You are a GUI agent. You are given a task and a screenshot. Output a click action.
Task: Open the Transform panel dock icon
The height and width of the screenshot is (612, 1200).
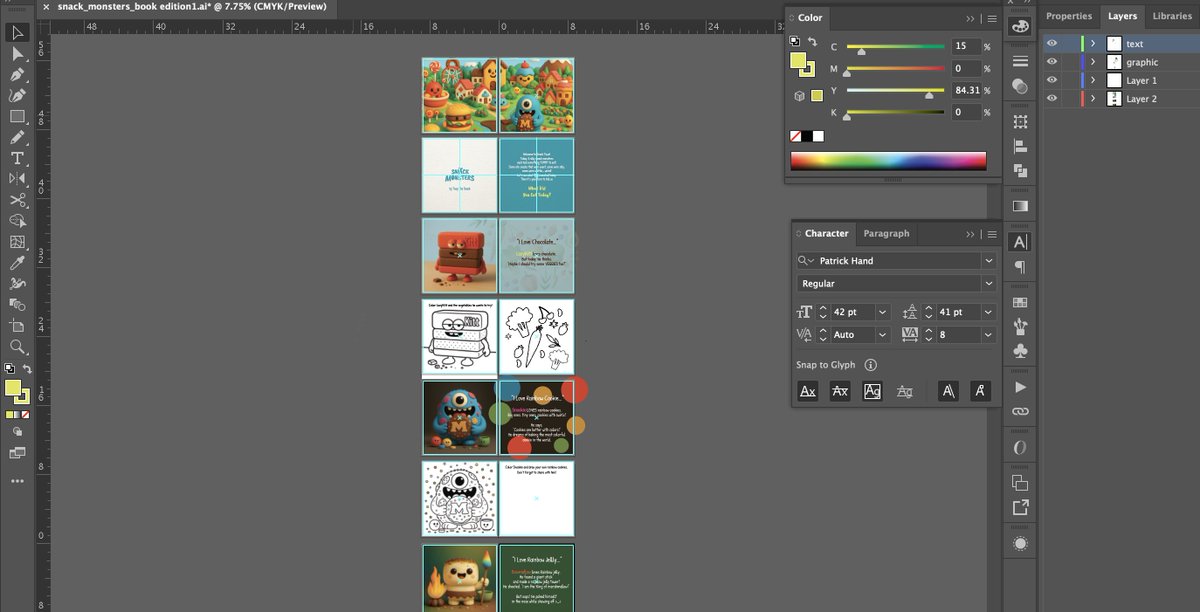pos(1020,122)
